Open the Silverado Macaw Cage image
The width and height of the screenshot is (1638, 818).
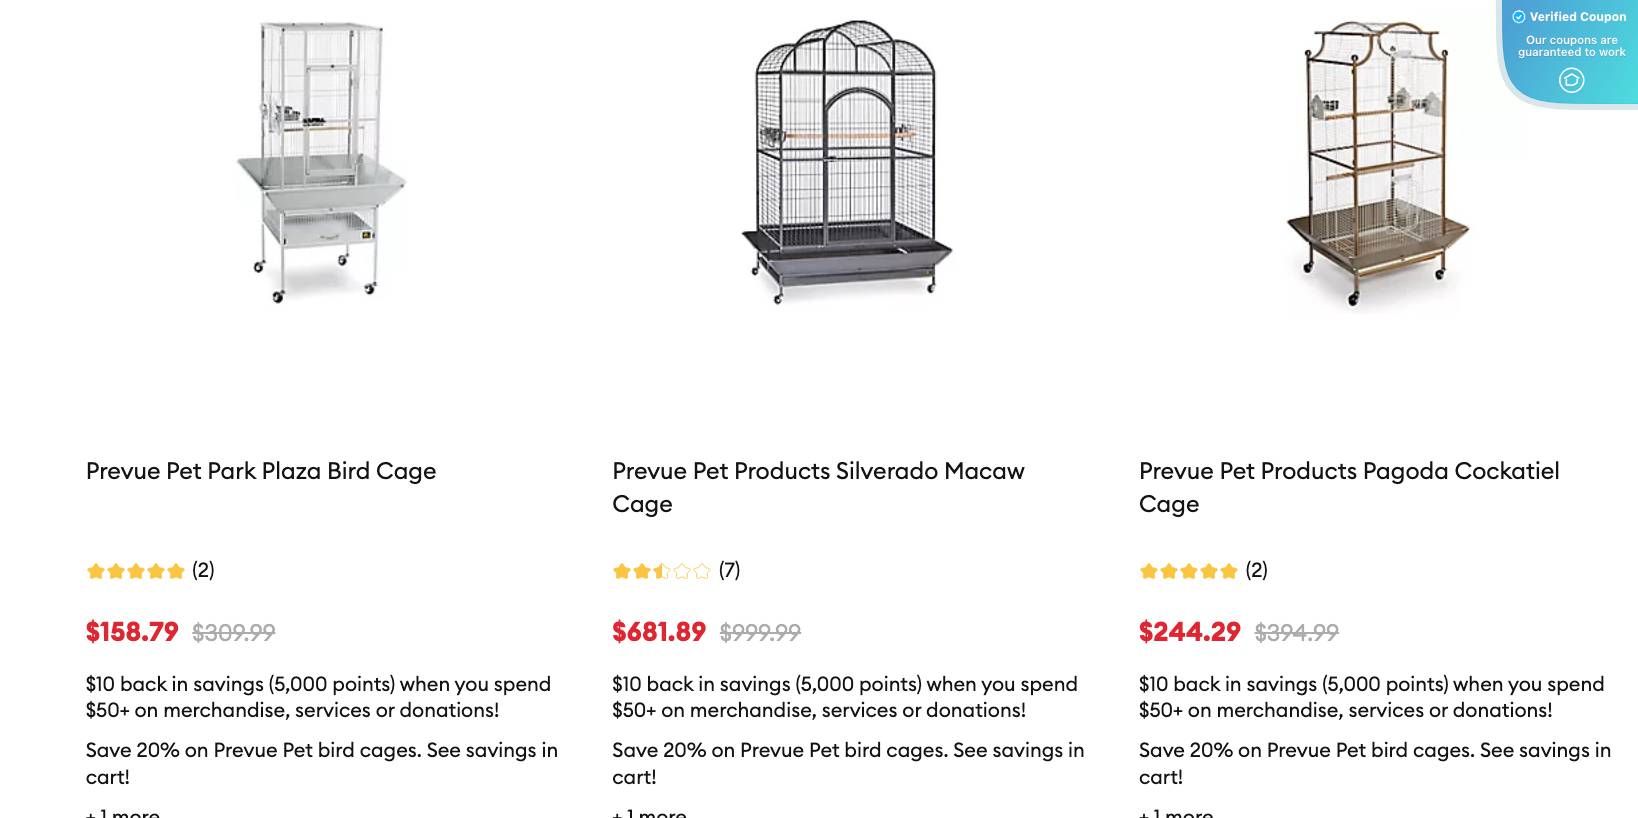[847, 160]
